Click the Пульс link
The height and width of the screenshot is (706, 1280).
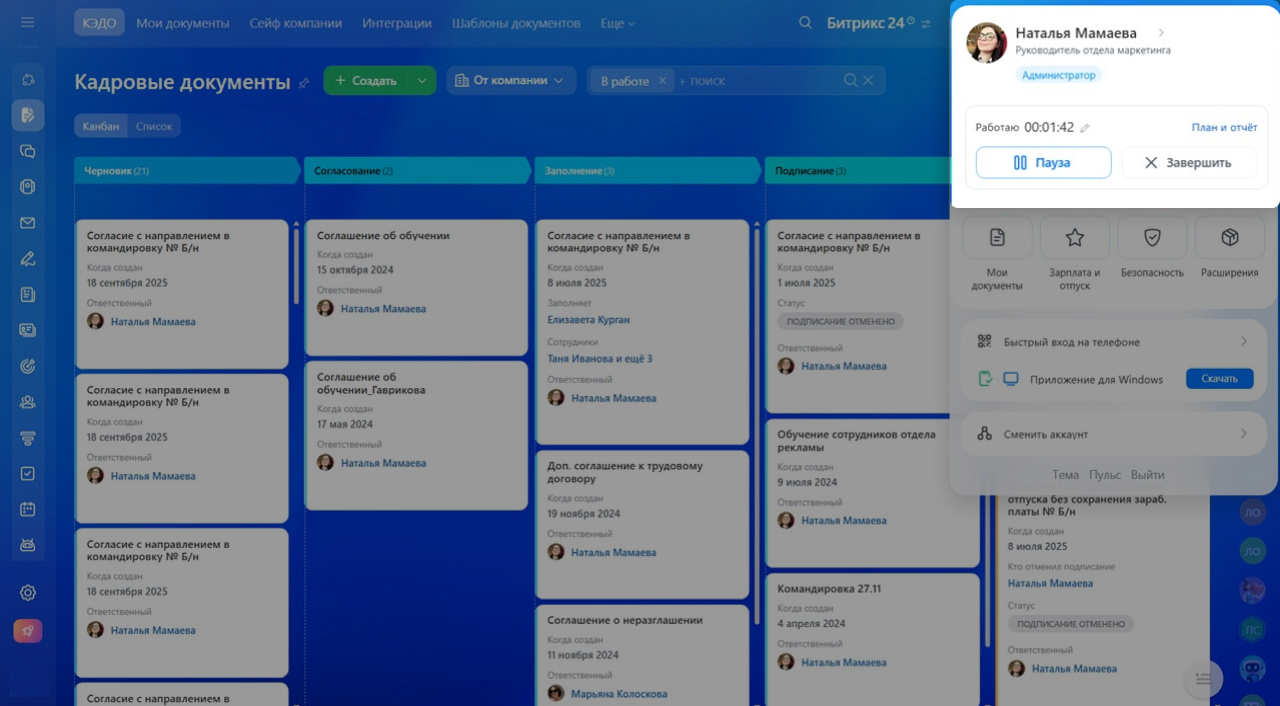click(x=1105, y=475)
